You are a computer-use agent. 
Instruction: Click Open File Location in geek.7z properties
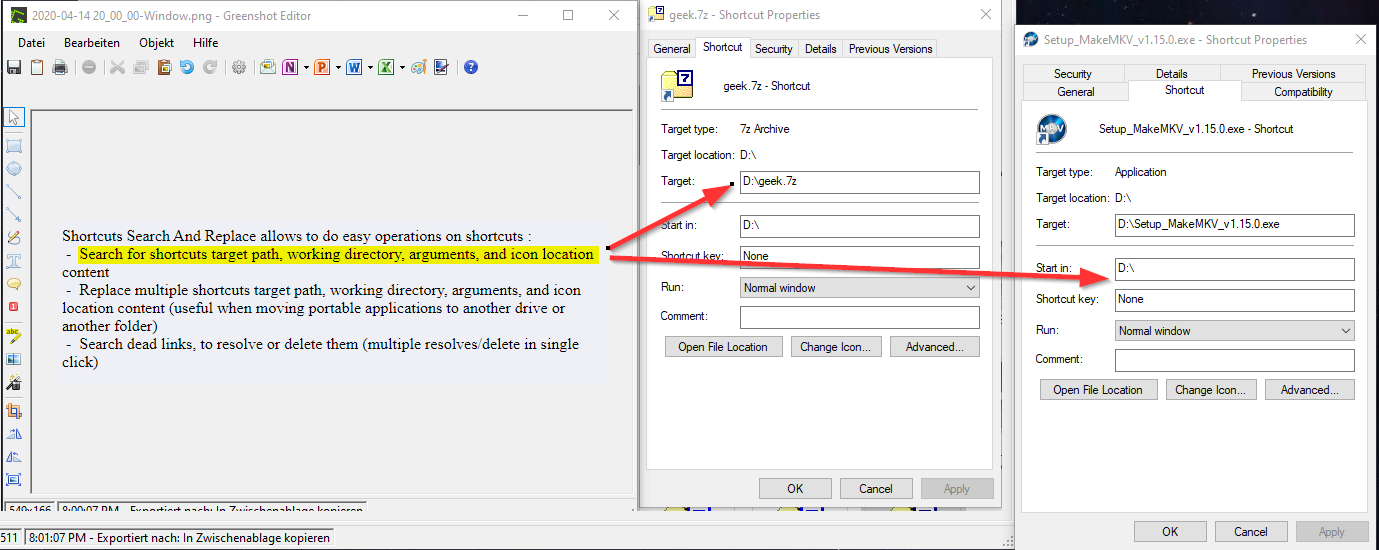(723, 347)
